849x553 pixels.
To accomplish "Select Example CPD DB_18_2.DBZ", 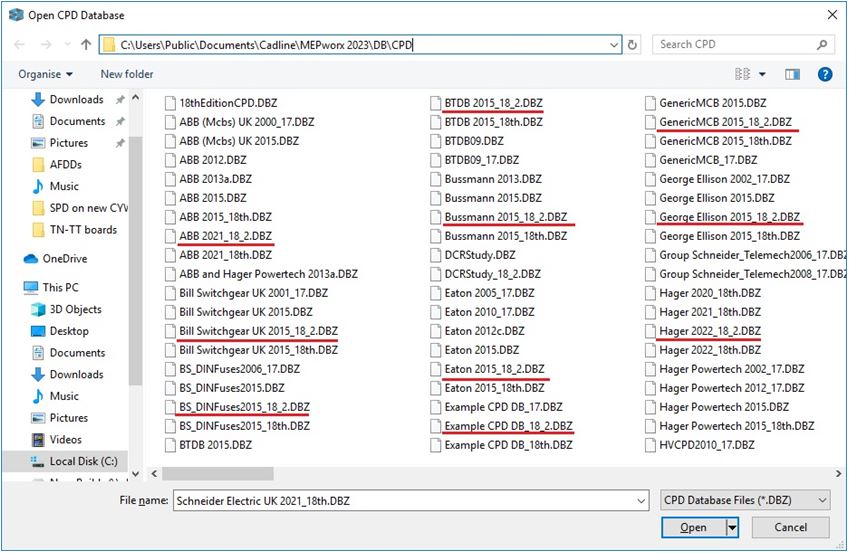I will pos(508,426).
